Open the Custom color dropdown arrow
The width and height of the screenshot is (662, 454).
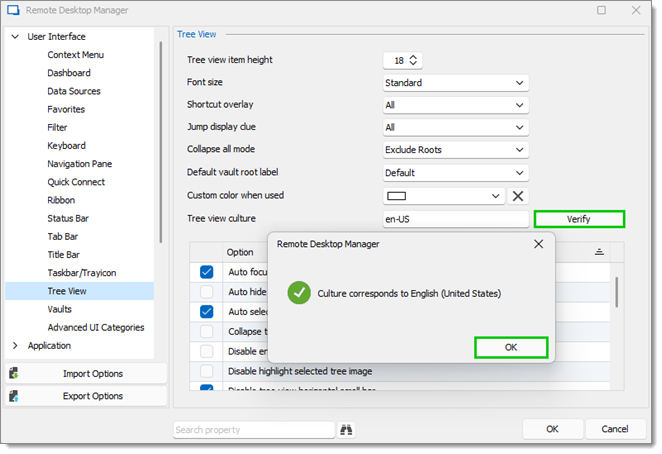tap(496, 196)
